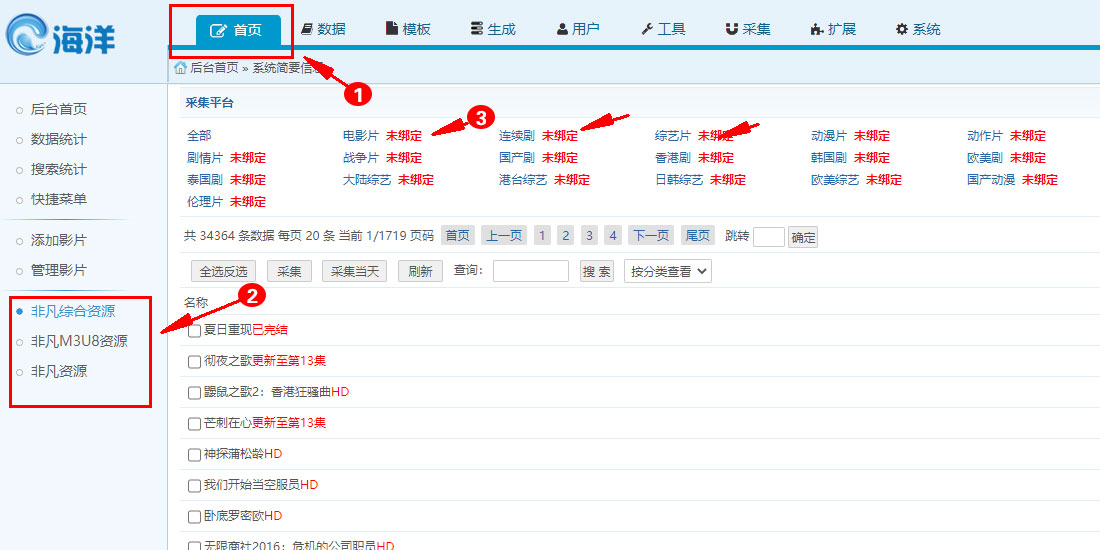The width and height of the screenshot is (1100, 550).
Task: Focus the 查询 search input field
Action: [530, 271]
